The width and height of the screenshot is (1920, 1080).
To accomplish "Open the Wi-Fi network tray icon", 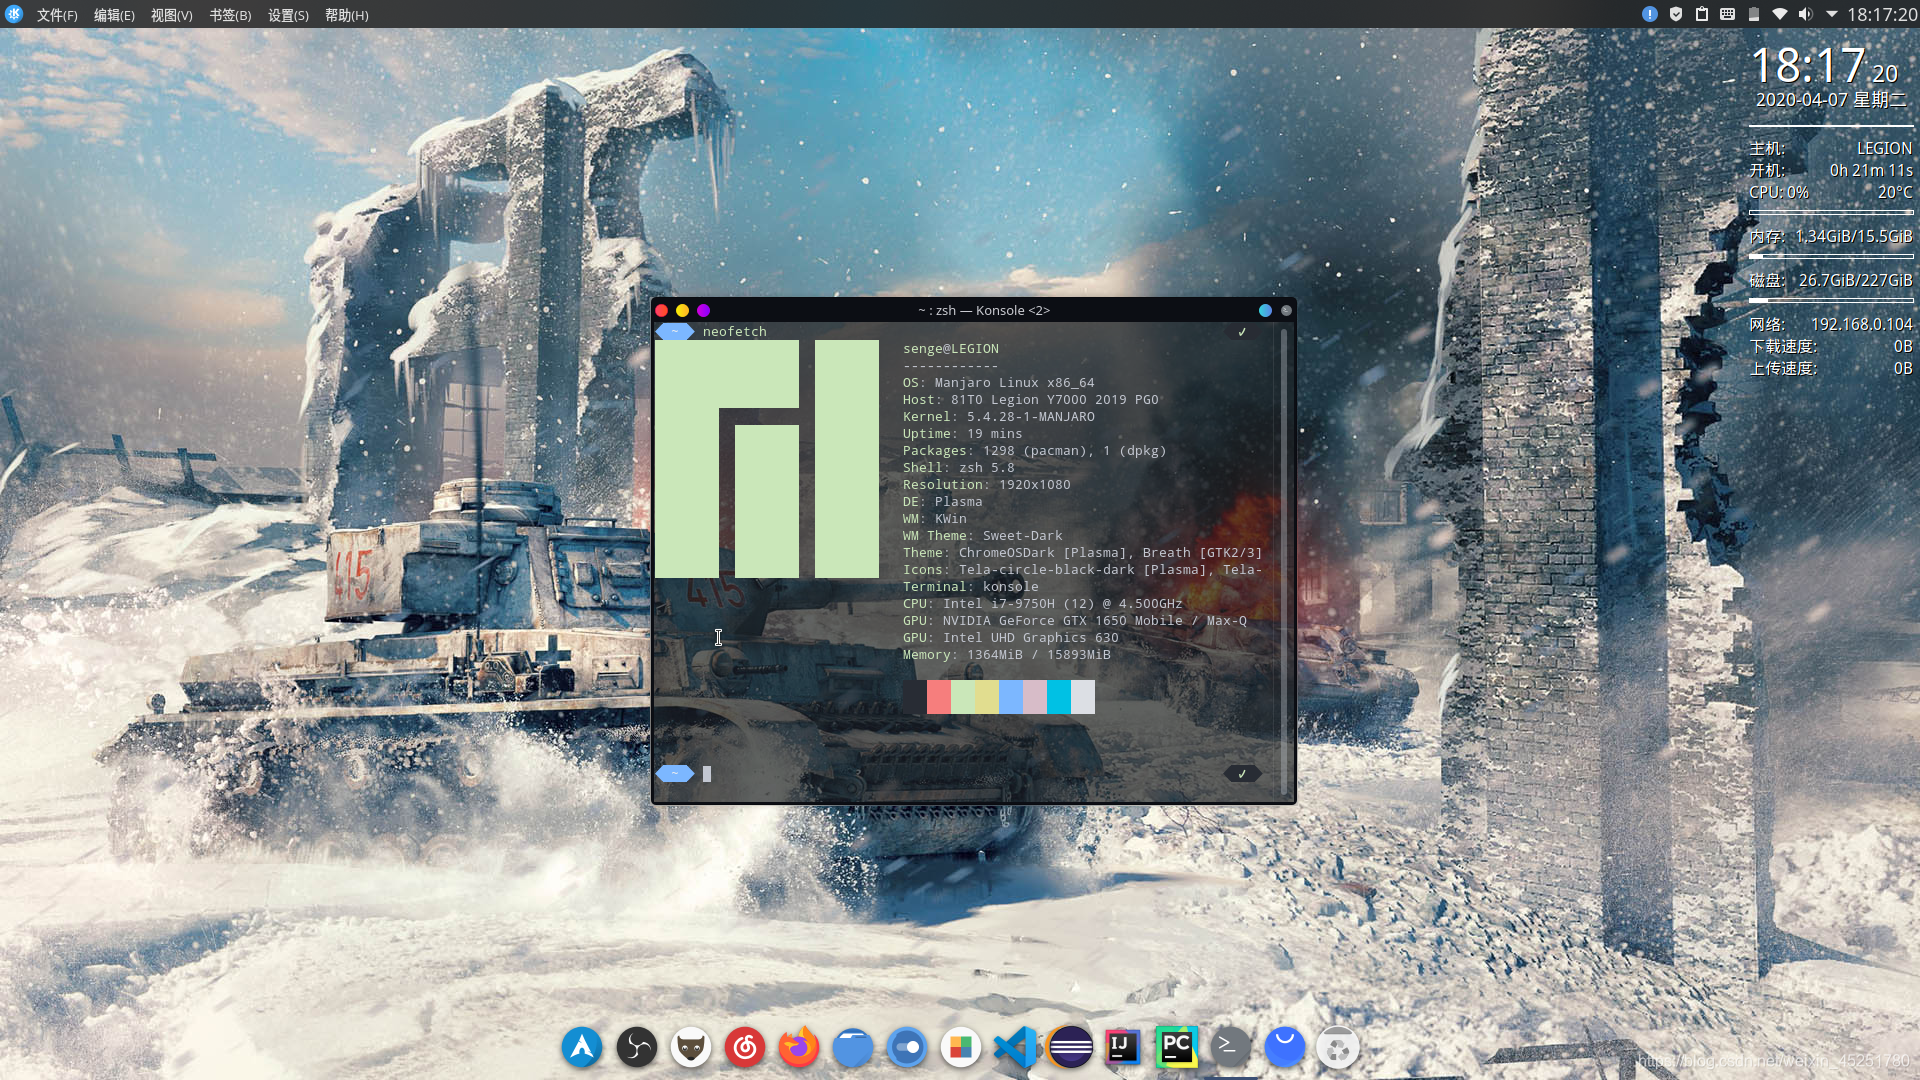I will coord(1780,14).
